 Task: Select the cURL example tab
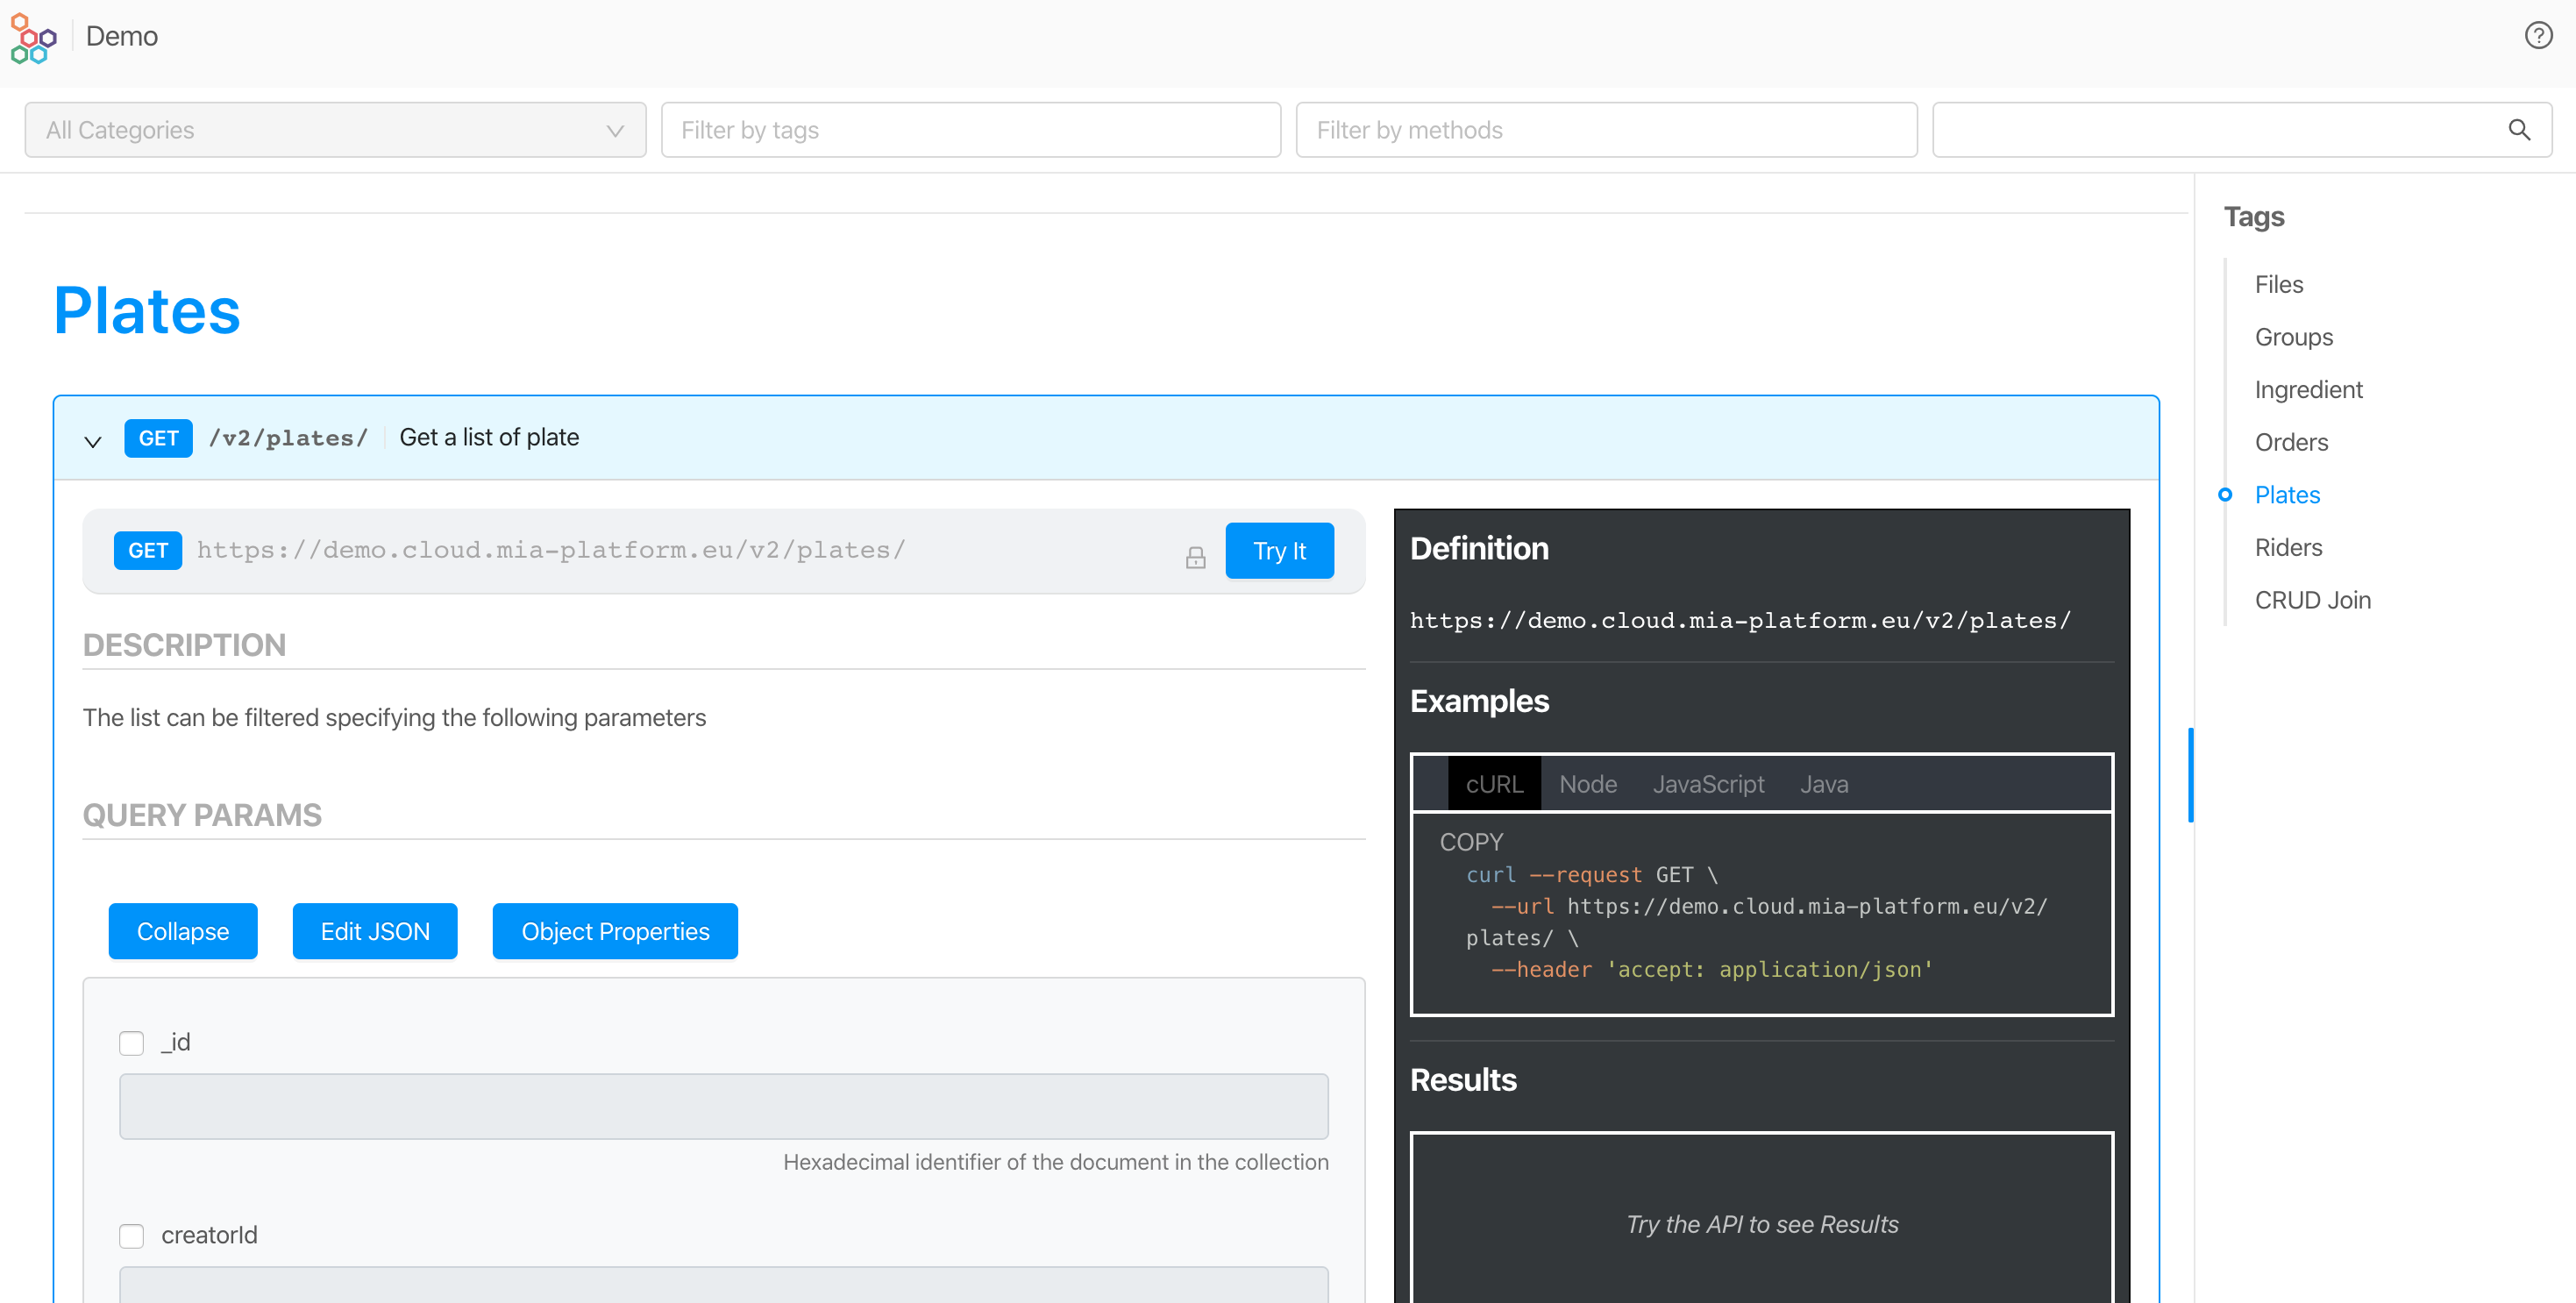[1494, 784]
